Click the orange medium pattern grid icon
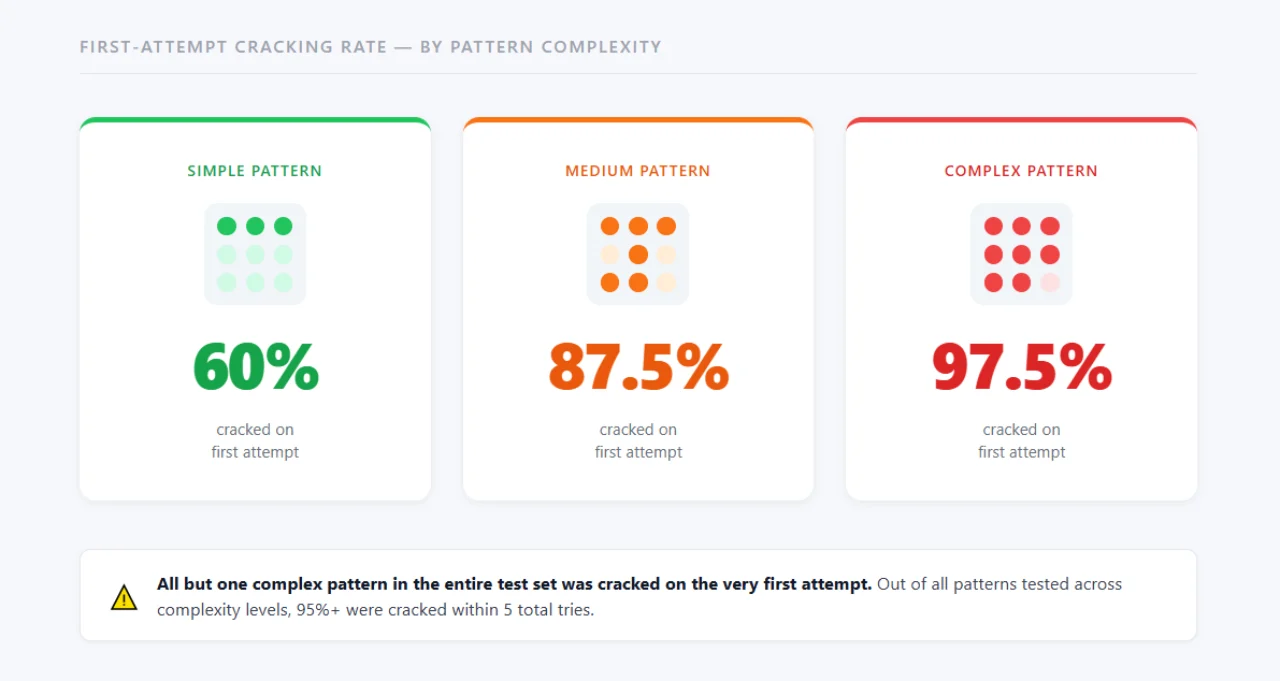 638,254
